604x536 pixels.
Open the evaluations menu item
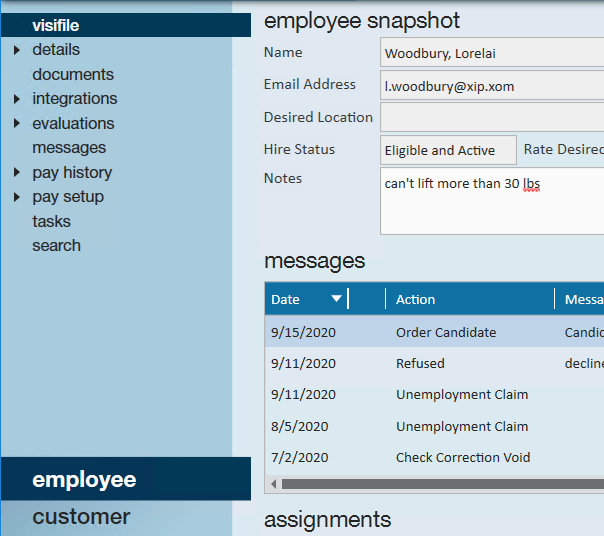tap(73, 123)
